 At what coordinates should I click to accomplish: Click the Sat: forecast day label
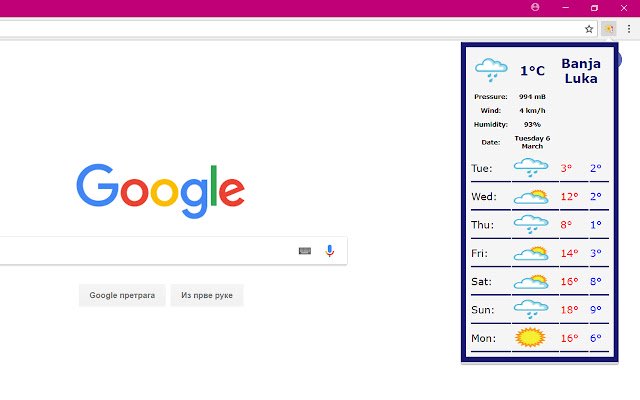(x=482, y=282)
